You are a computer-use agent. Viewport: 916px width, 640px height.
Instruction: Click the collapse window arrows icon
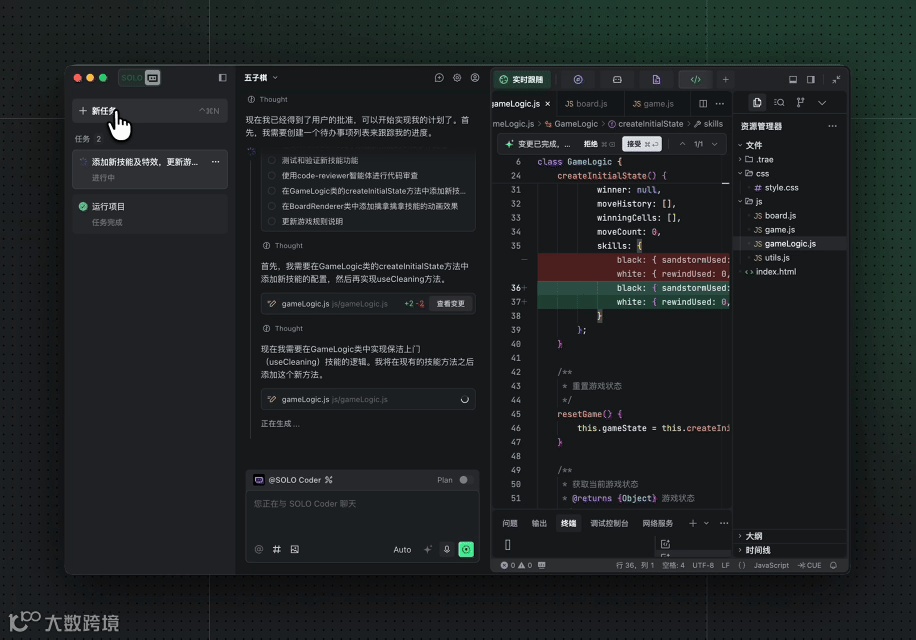(837, 79)
